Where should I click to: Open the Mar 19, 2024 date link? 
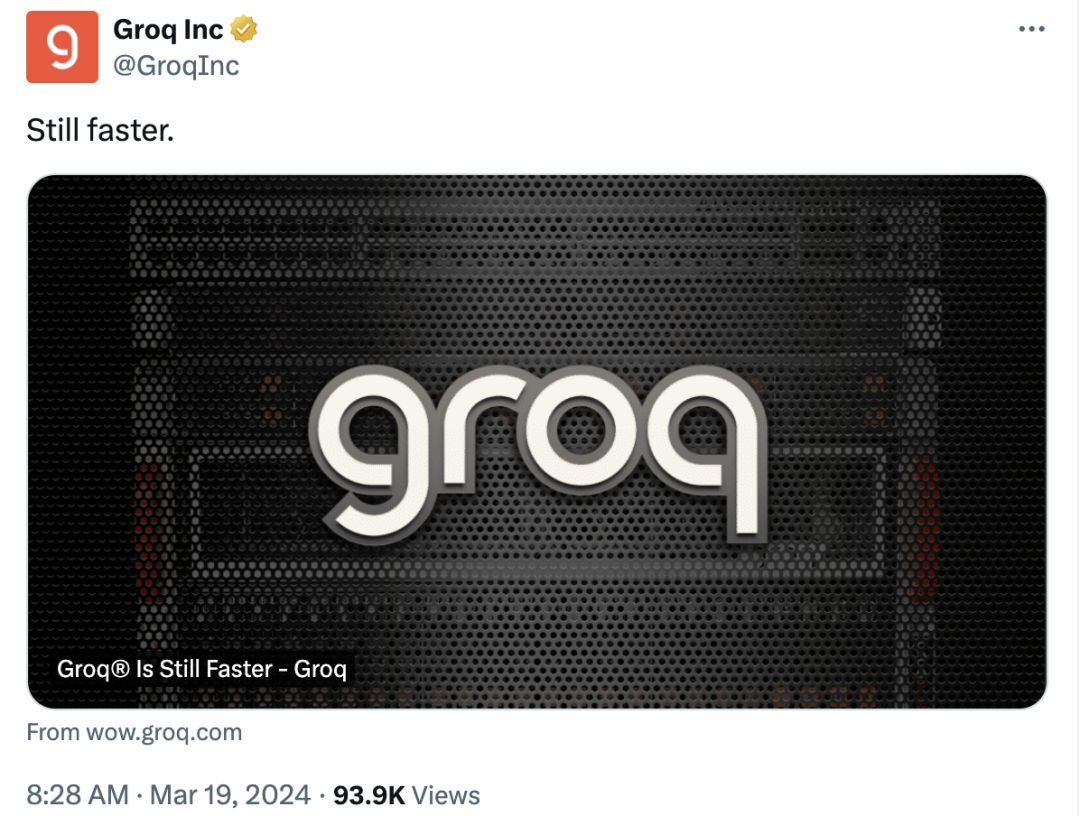(230, 795)
